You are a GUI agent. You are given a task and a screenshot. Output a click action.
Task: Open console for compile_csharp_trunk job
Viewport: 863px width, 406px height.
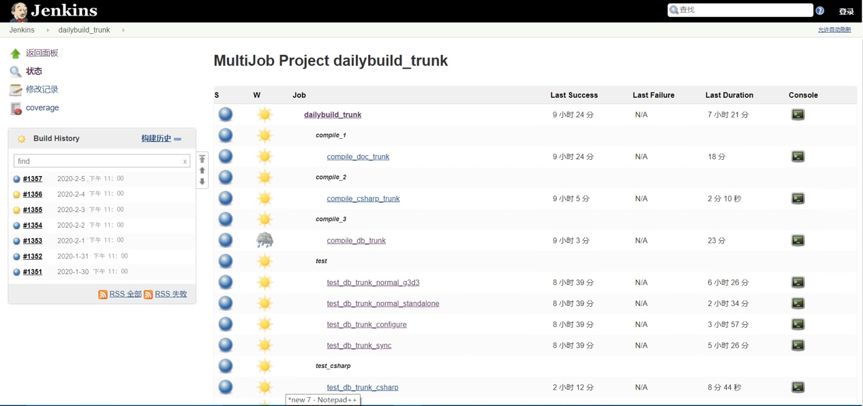pyautogui.click(x=797, y=199)
